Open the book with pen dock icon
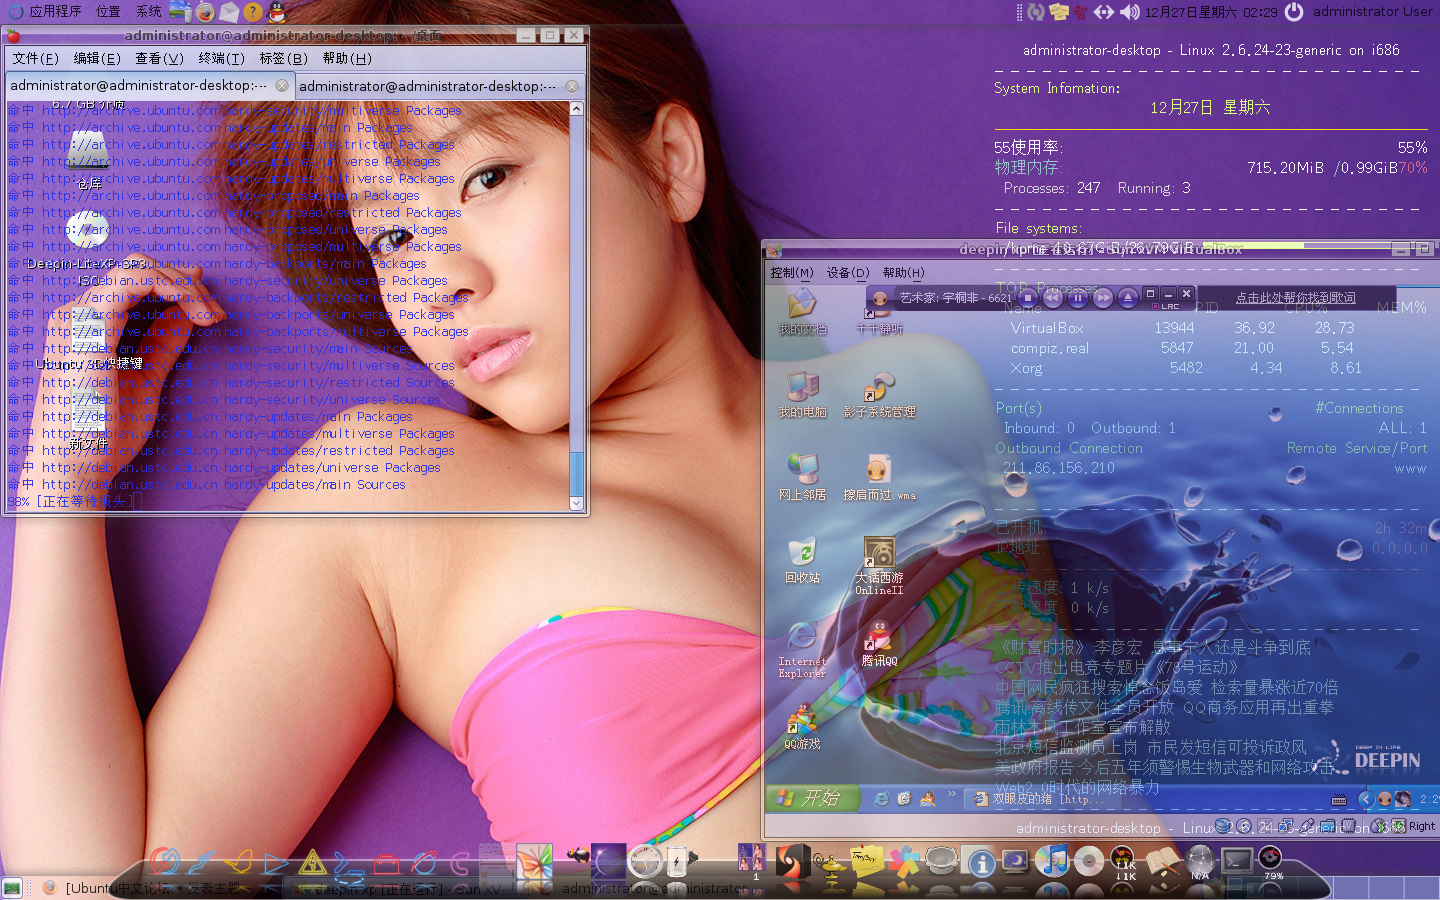 coord(1162,862)
